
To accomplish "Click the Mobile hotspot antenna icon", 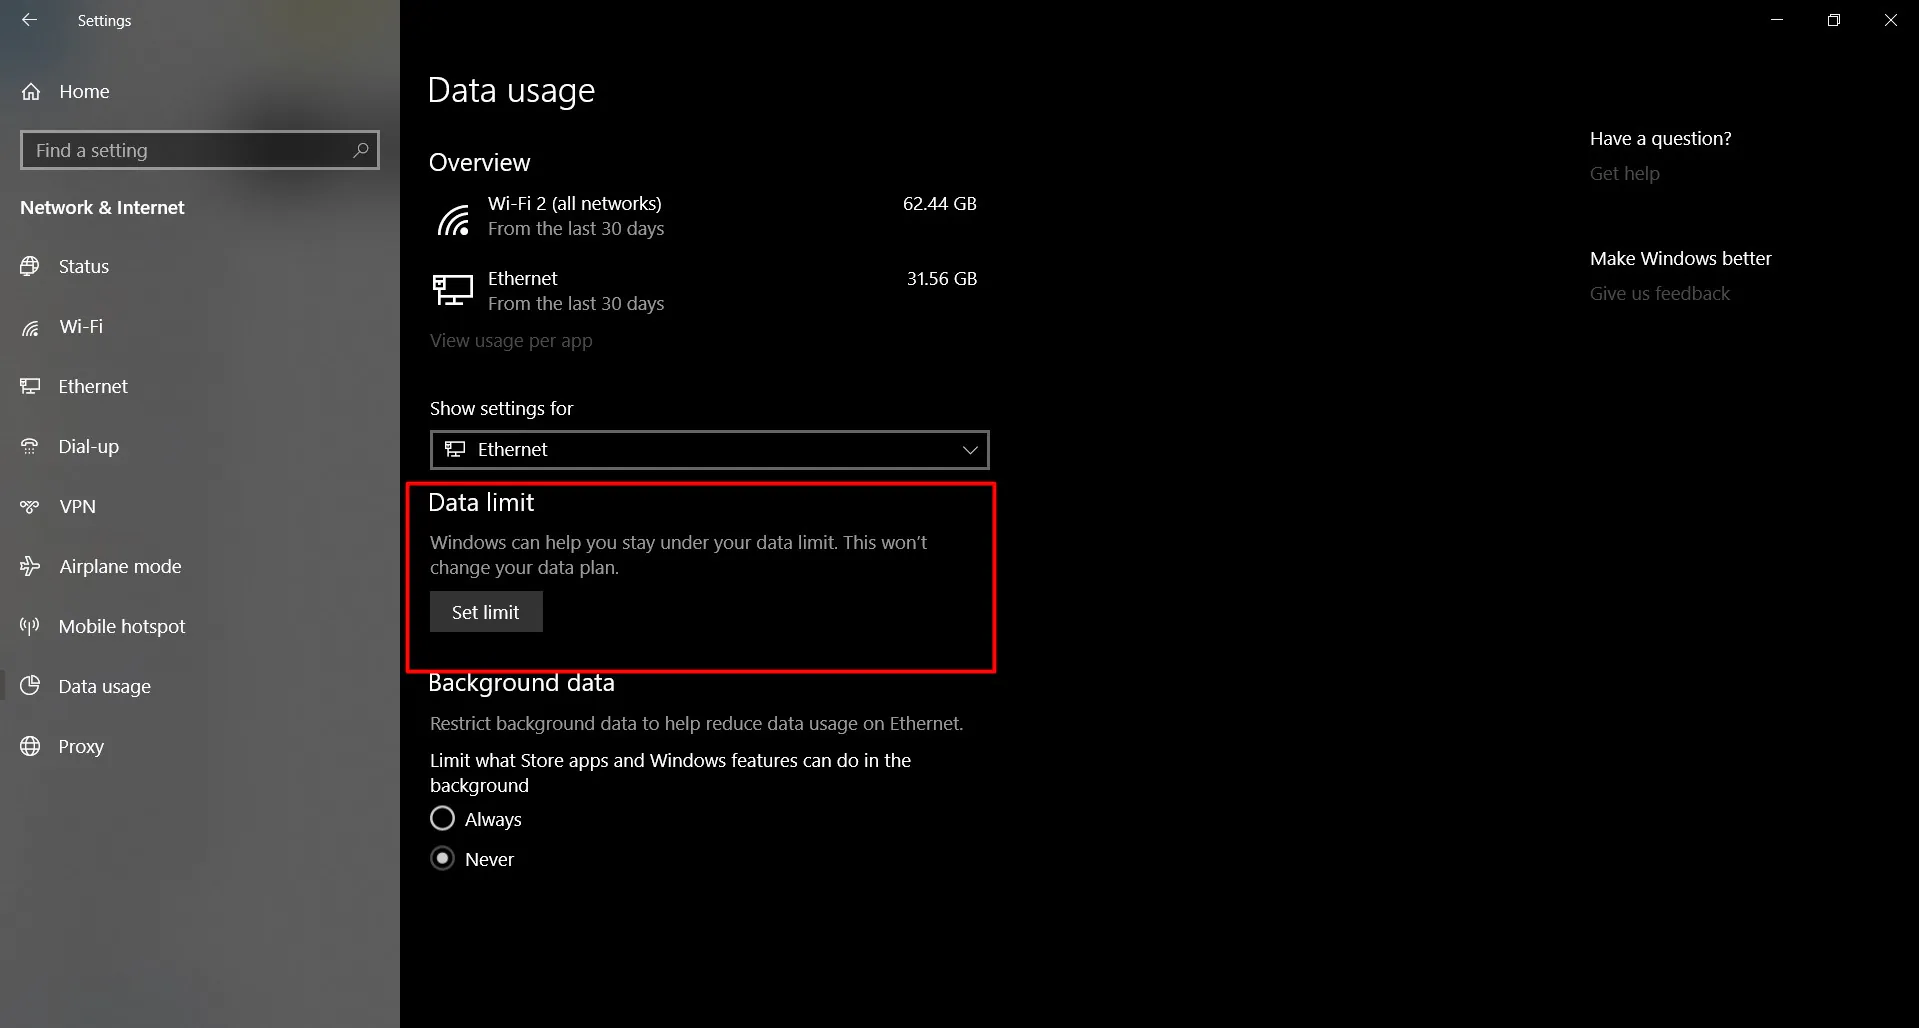I will [x=30, y=626].
